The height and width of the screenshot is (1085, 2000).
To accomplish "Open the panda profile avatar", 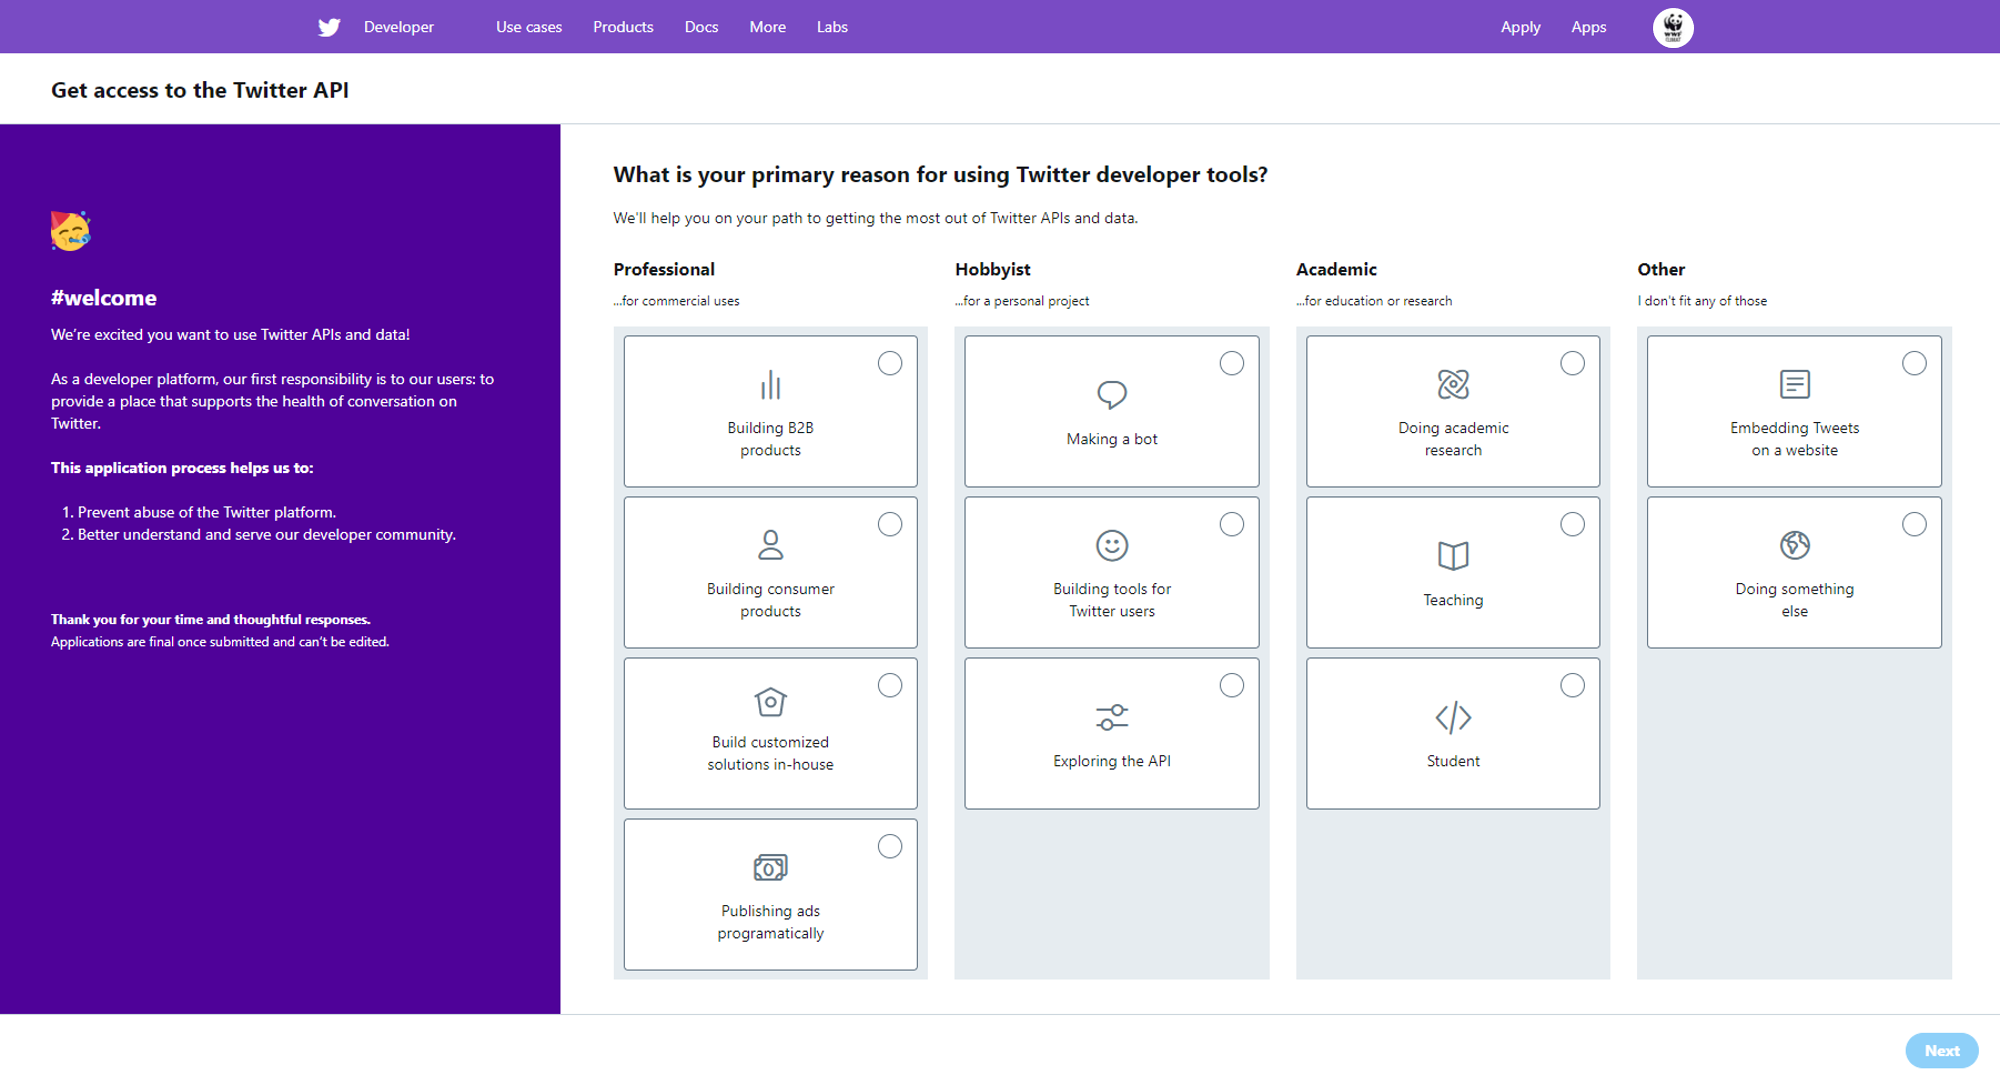I will coord(1672,27).
